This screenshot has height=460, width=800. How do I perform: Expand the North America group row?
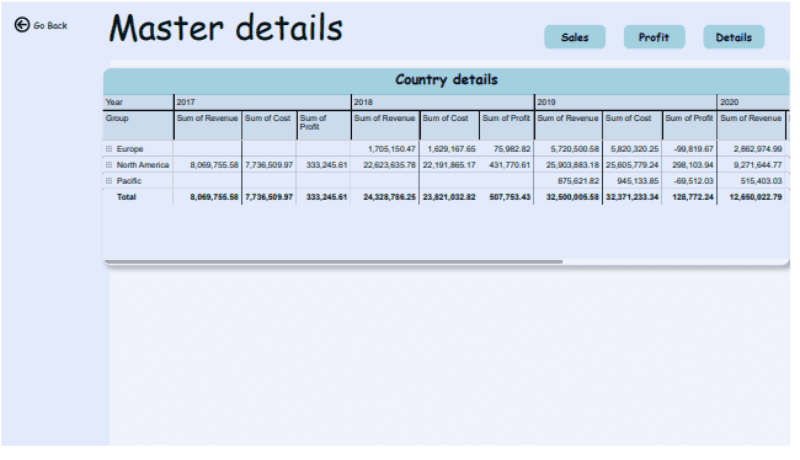(109, 166)
